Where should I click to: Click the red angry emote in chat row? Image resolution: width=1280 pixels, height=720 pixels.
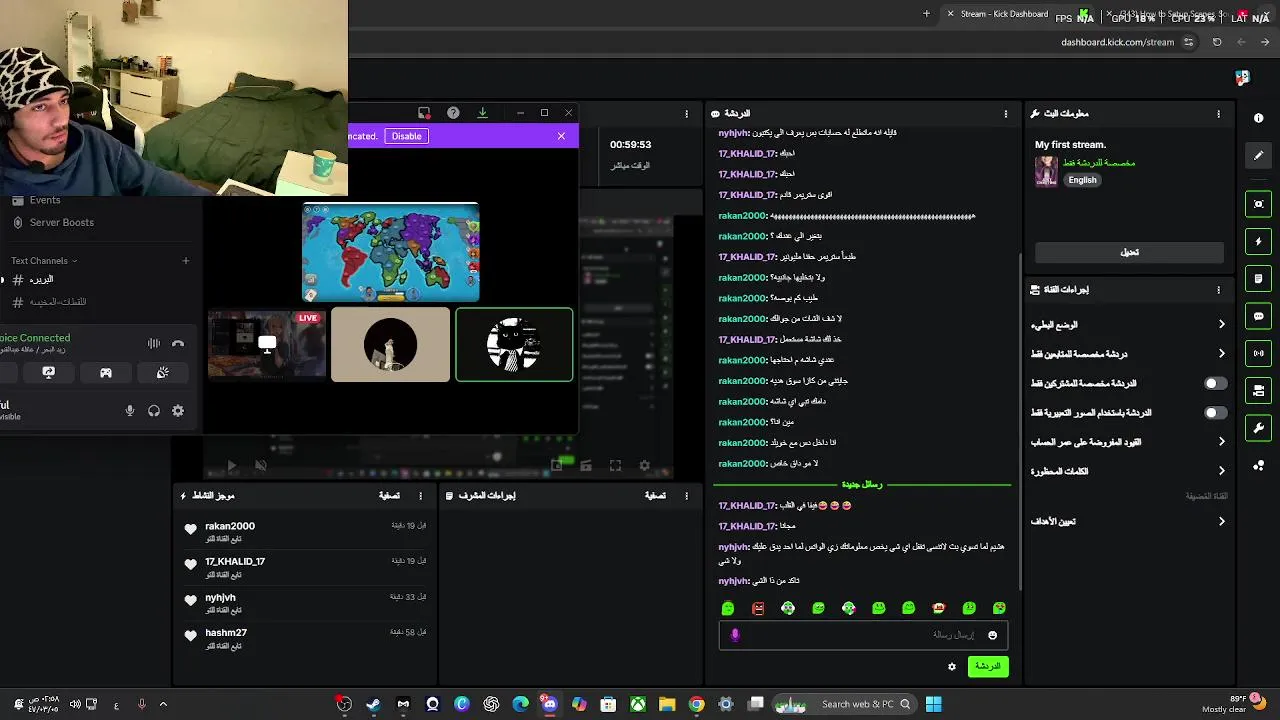click(758, 608)
